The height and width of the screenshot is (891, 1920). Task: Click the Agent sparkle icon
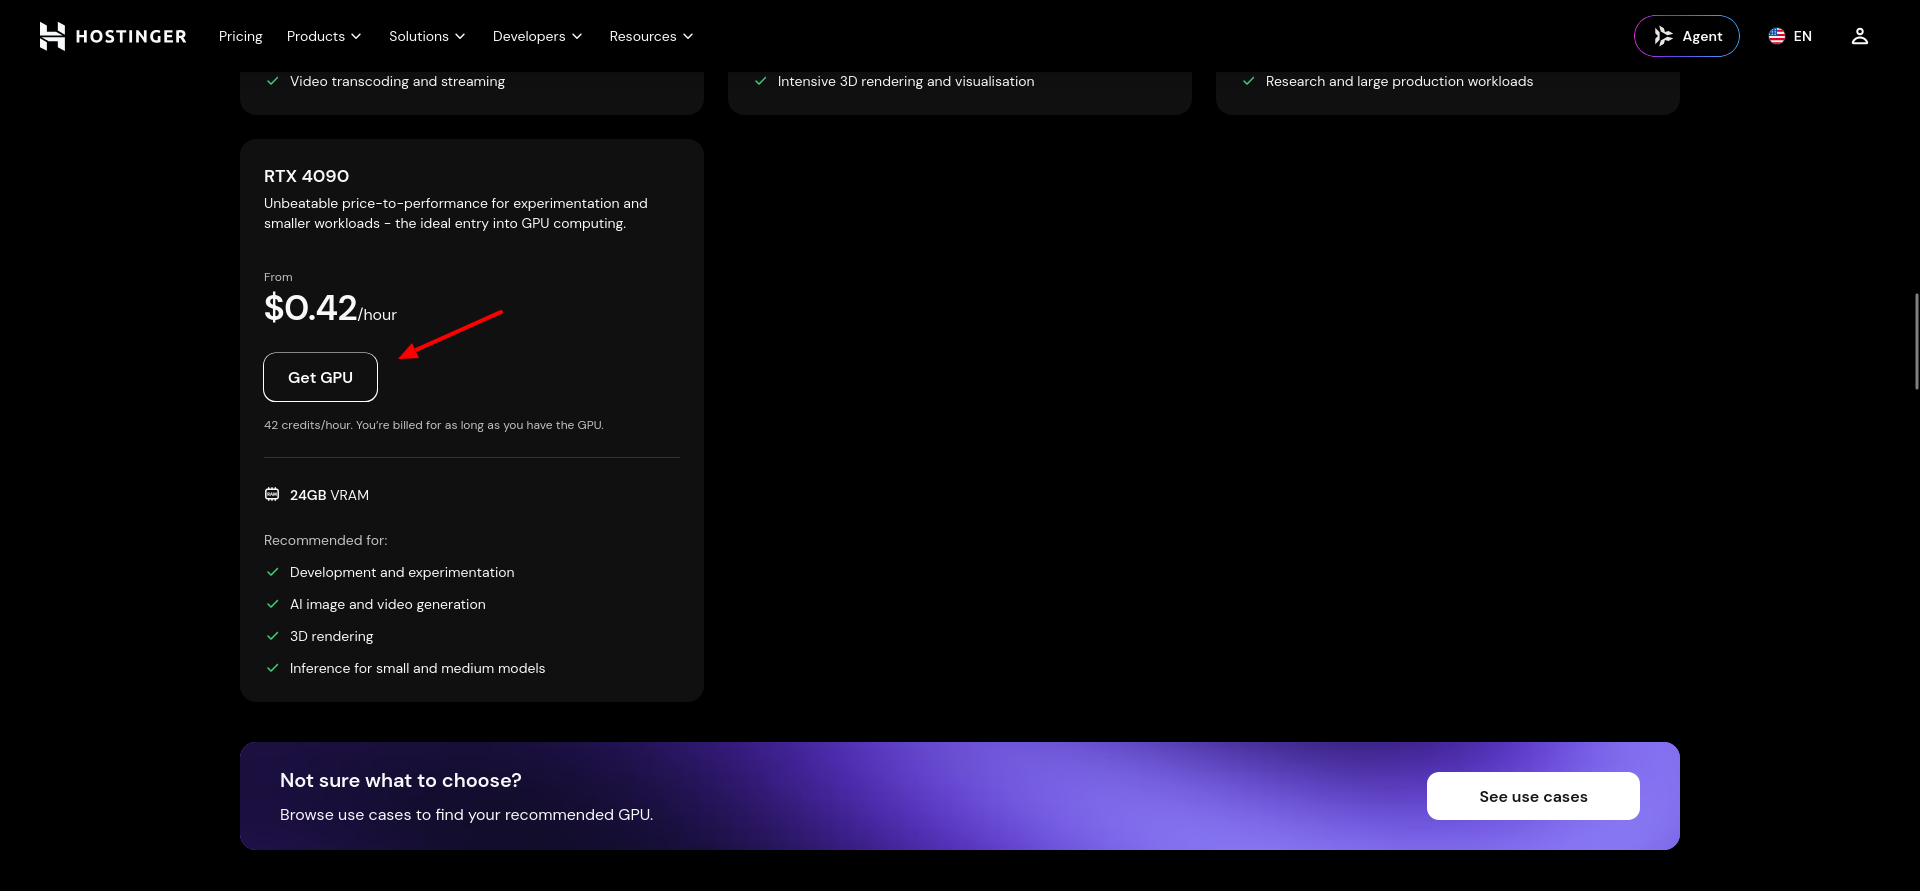coord(1663,36)
